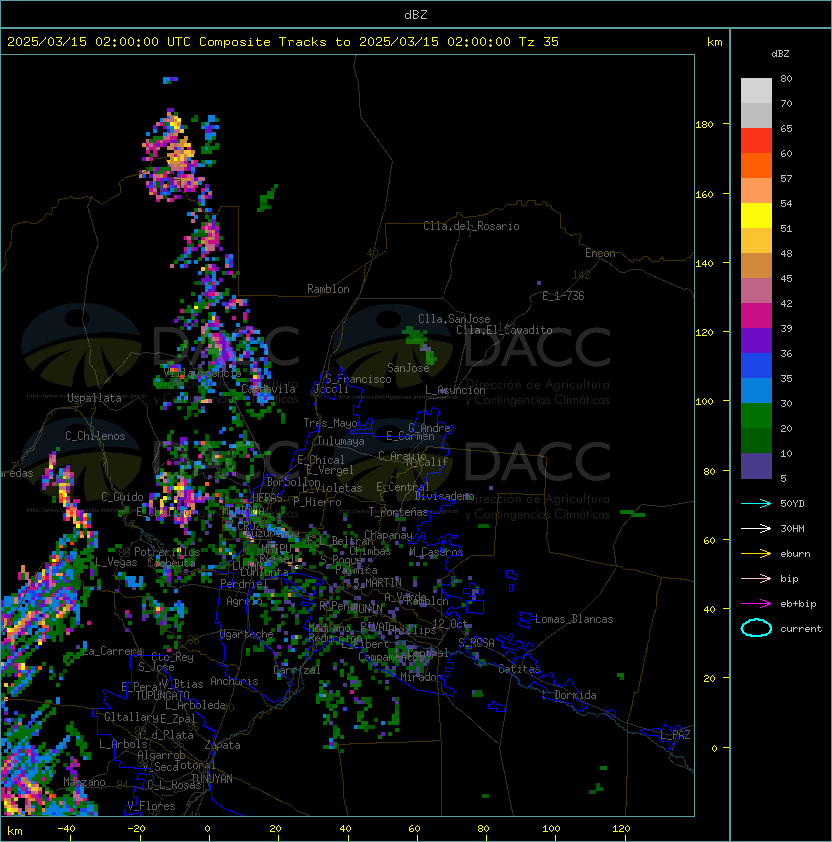Pick the magenta swatch below the 42 label
The width and height of the screenshot is (832, 842).
[x=756, y=316]
